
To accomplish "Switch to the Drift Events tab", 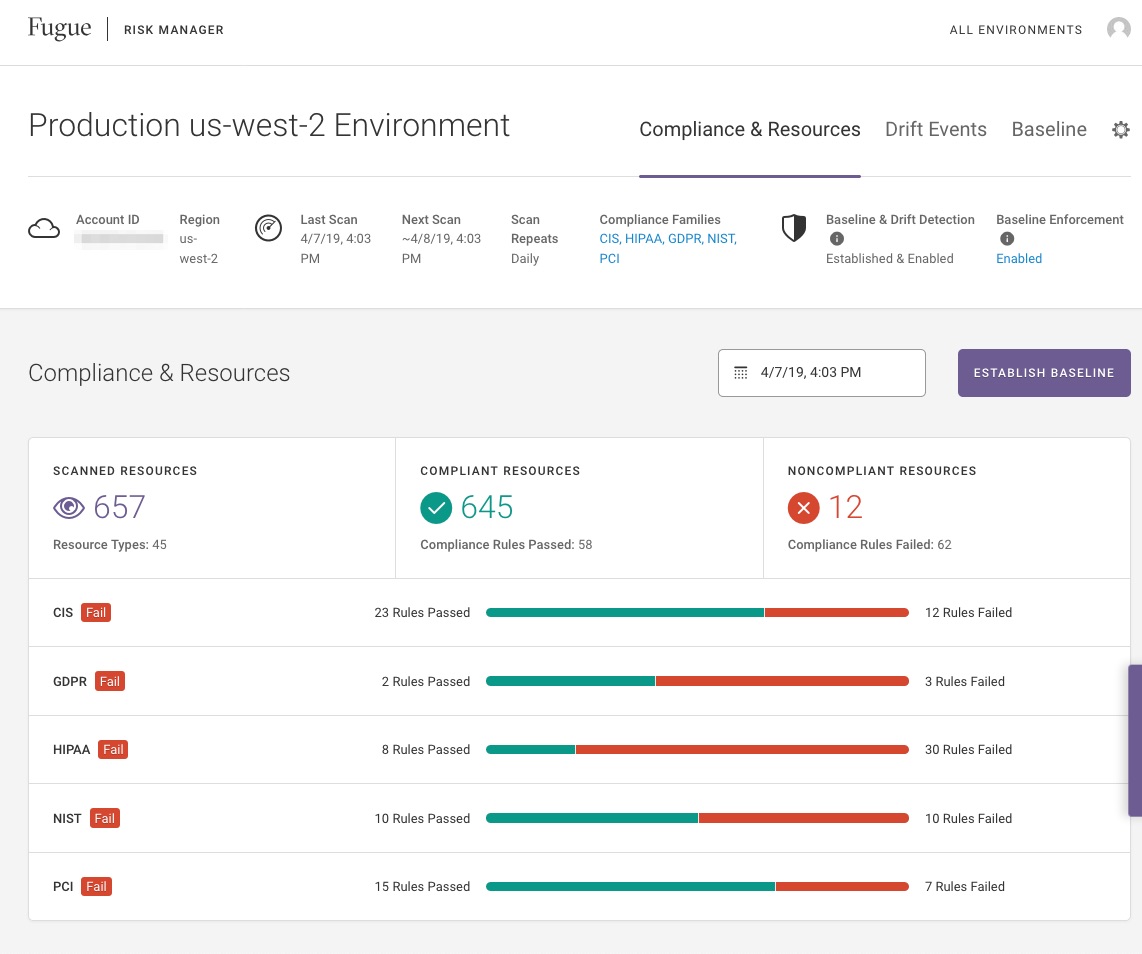I will click(935, 130).
